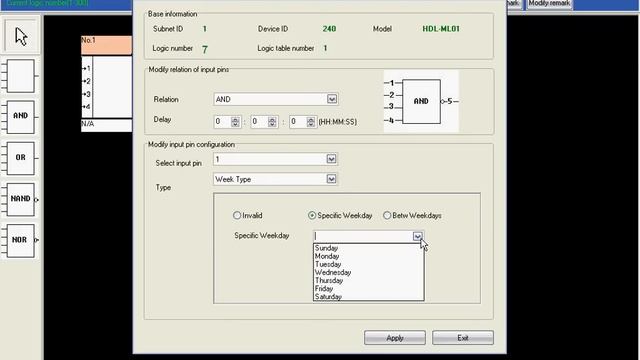This screenshot has width=640, height=360.
Task: Click the Logic number value 7
Action: pyautogui.click(x=204, y=49)
